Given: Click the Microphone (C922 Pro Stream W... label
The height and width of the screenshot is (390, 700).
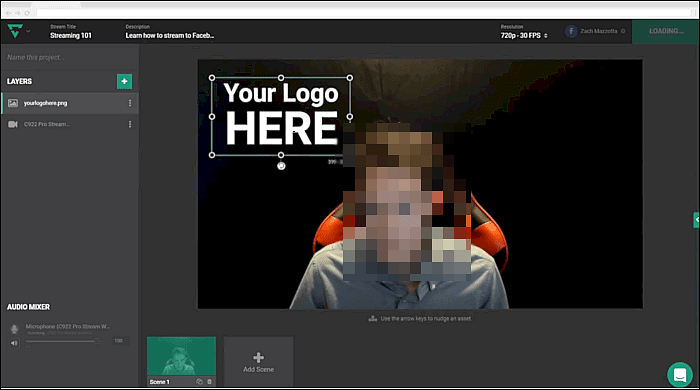Looking at the screenshot, I should (67, 327).
